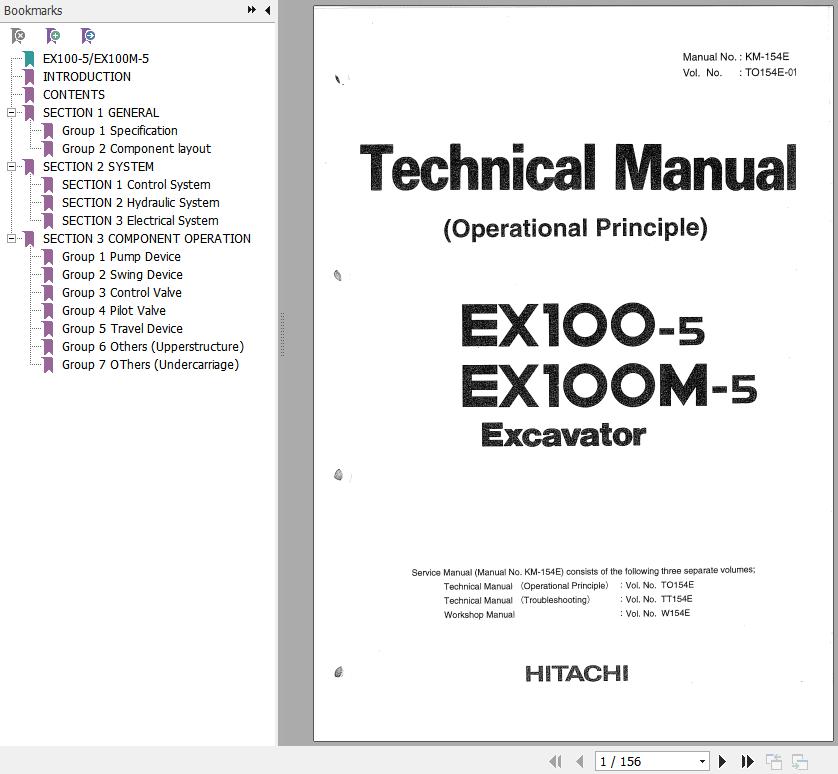
Task: Collapse the SECTION 1 GENERAL bookmark
Action: click(11, 112)
